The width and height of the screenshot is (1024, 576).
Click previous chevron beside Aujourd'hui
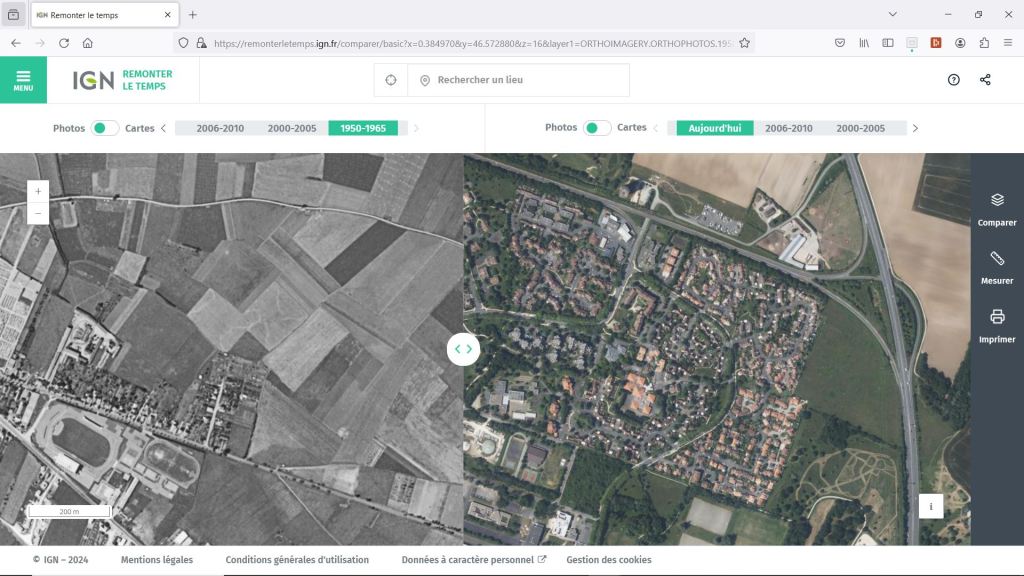pyautogui.click(x=656, y=128)
